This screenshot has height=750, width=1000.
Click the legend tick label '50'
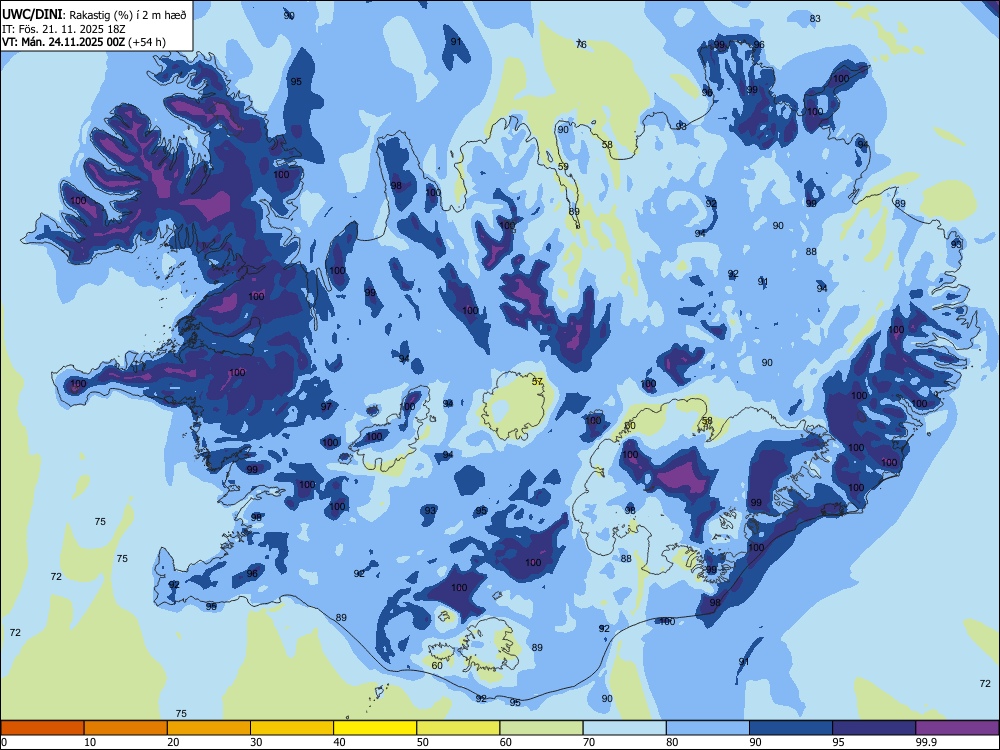(x=423, y=742)
